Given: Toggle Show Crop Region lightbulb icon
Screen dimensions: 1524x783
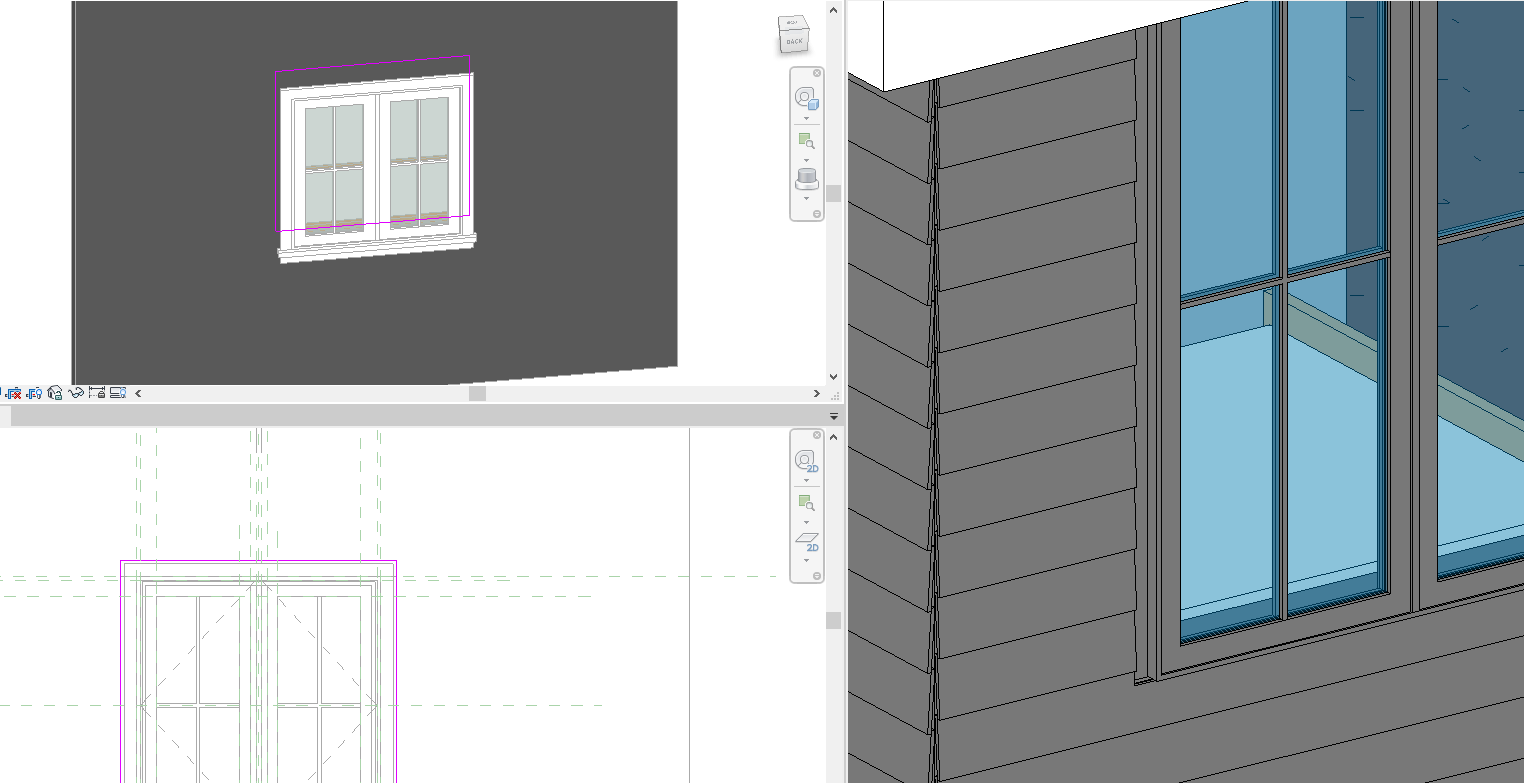Looking at the screenshot, I should [34, 393].
